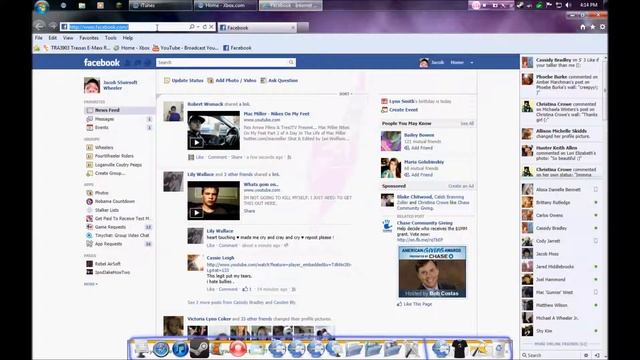Click the browser forward arrow button
640x360 pixels.
click(53, 27)
